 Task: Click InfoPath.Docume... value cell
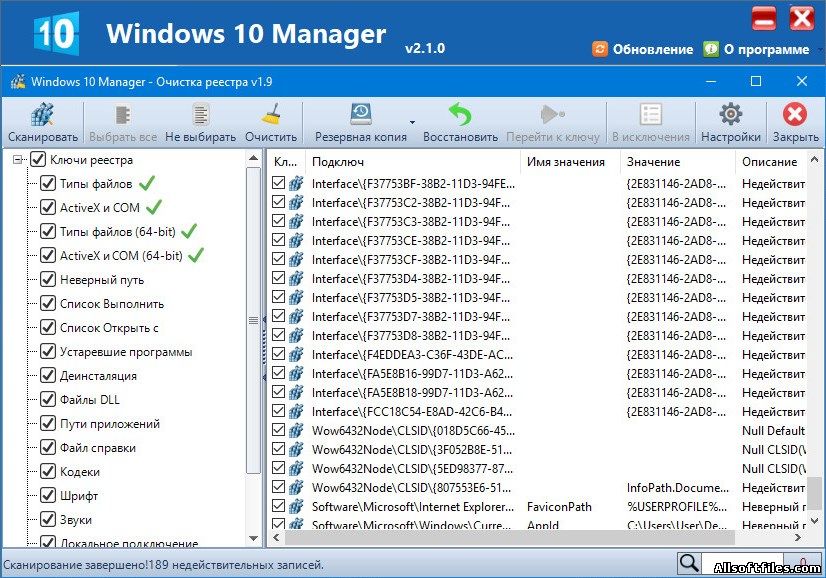(677, 487)
